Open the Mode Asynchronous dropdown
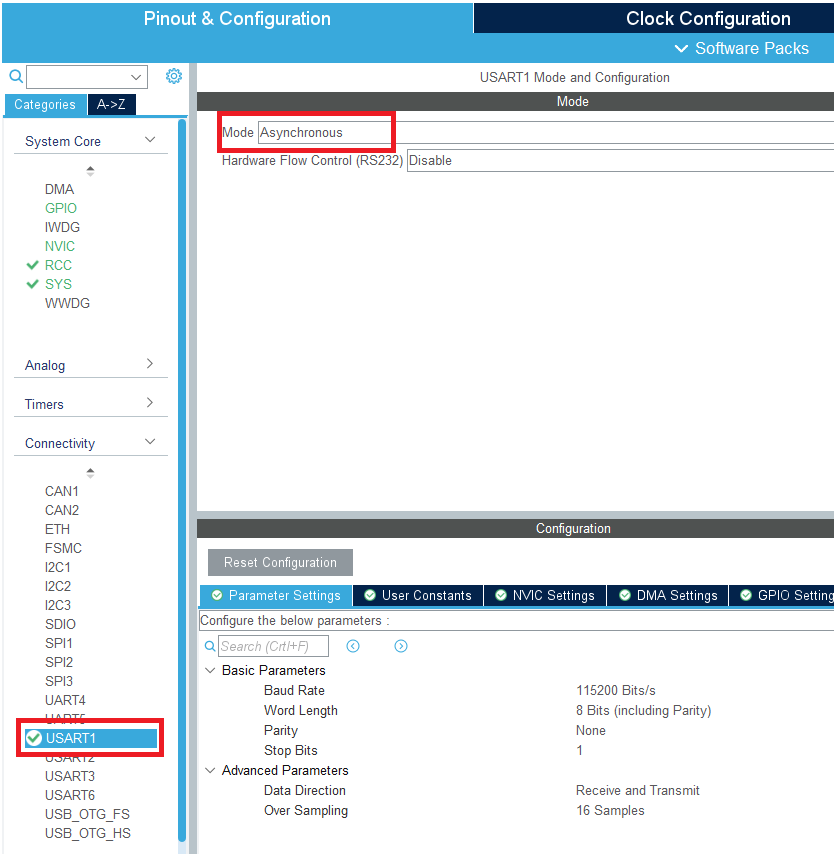 546,132
